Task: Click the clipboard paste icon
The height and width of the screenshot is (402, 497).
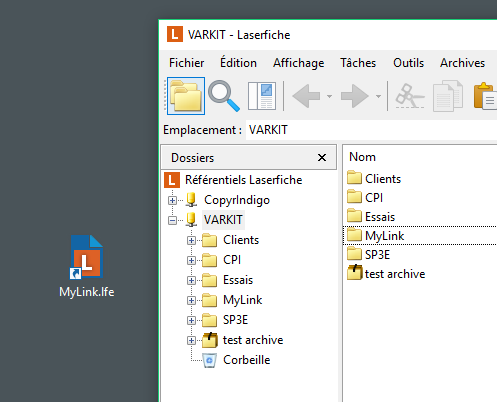Action: click(485, 96)
